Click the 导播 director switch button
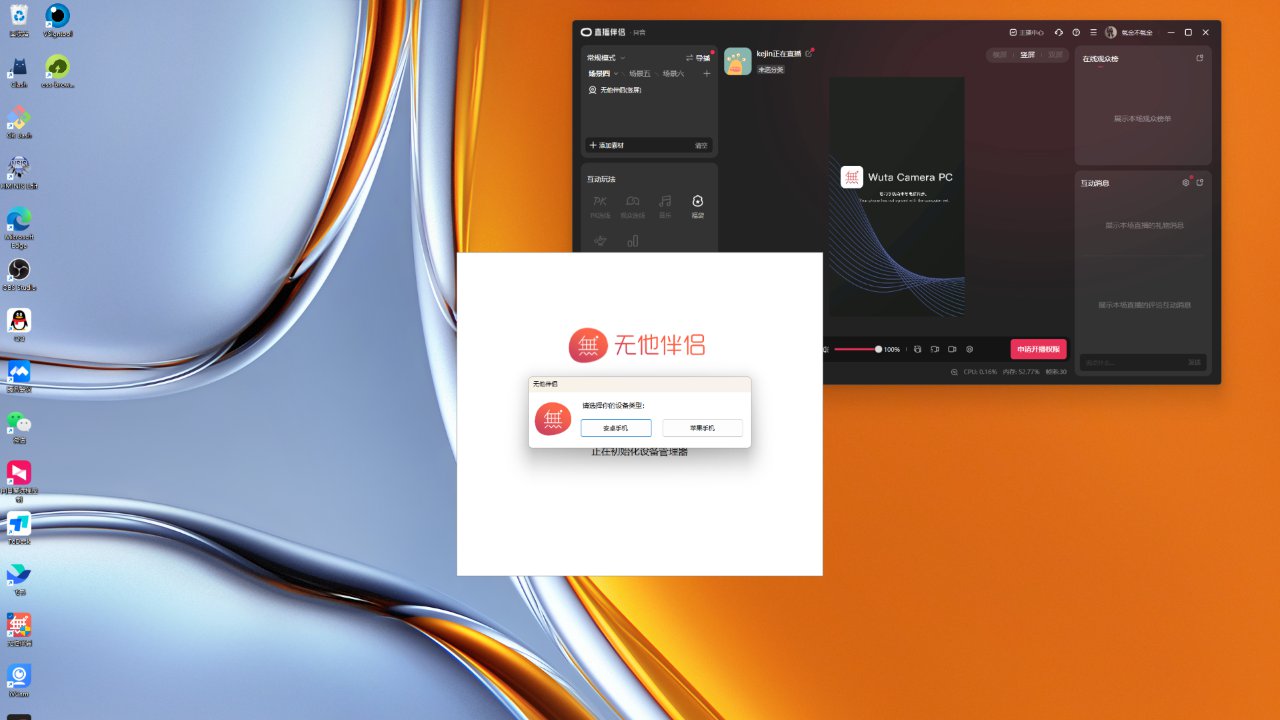Image resolution: width=1280 pixels, height=720 pixels. tap(698, 58)
